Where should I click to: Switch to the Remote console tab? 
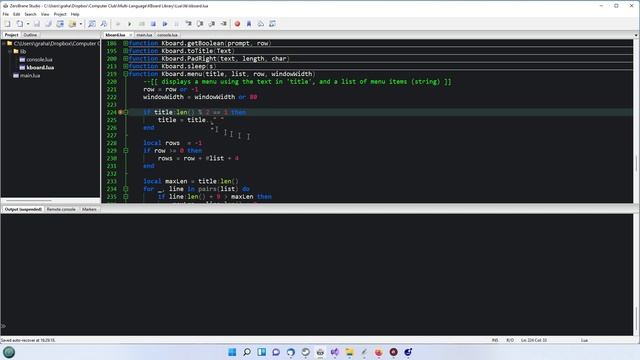[x=61, y=209]
